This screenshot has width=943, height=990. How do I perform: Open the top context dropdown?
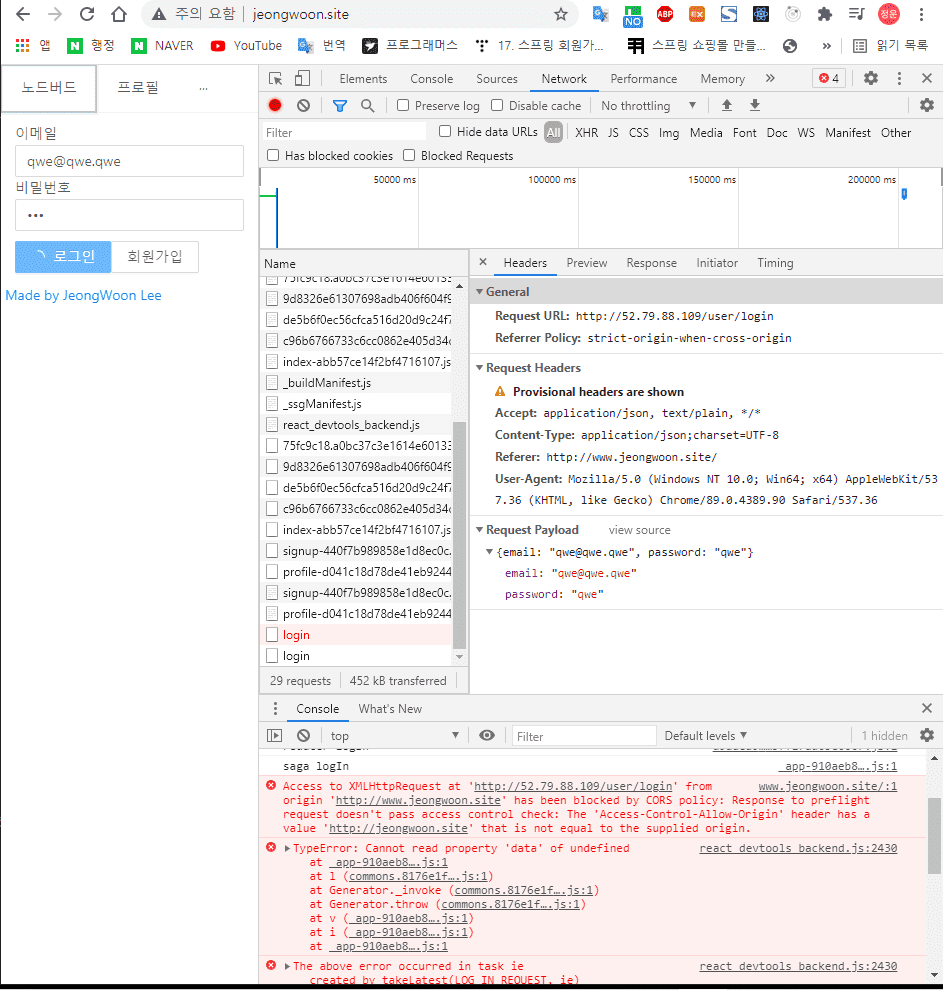point(394,736)
